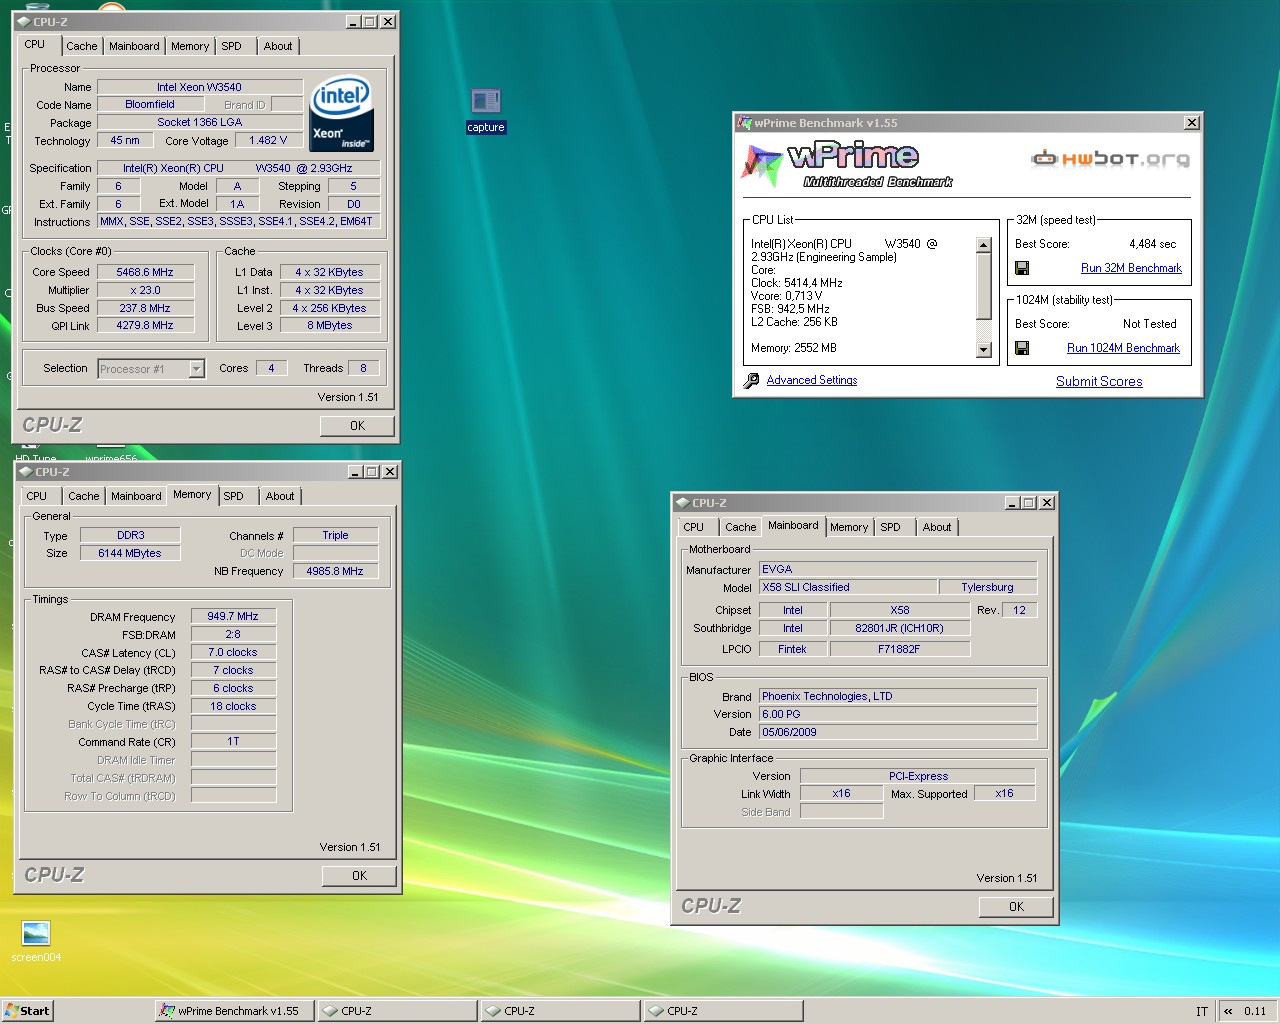
Task: Open Mainboard tab in top CPU-Z window
Action: (134, 46)
